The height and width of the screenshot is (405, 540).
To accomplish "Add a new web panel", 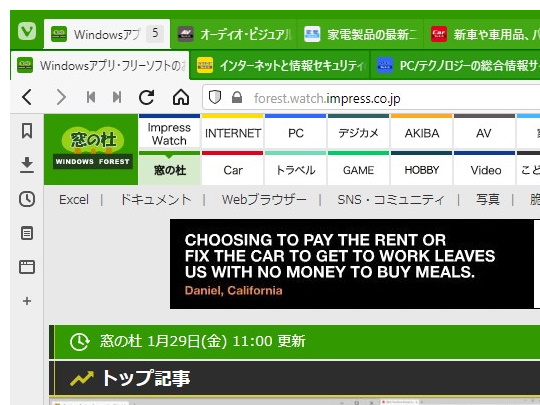I will pos(27,301).
